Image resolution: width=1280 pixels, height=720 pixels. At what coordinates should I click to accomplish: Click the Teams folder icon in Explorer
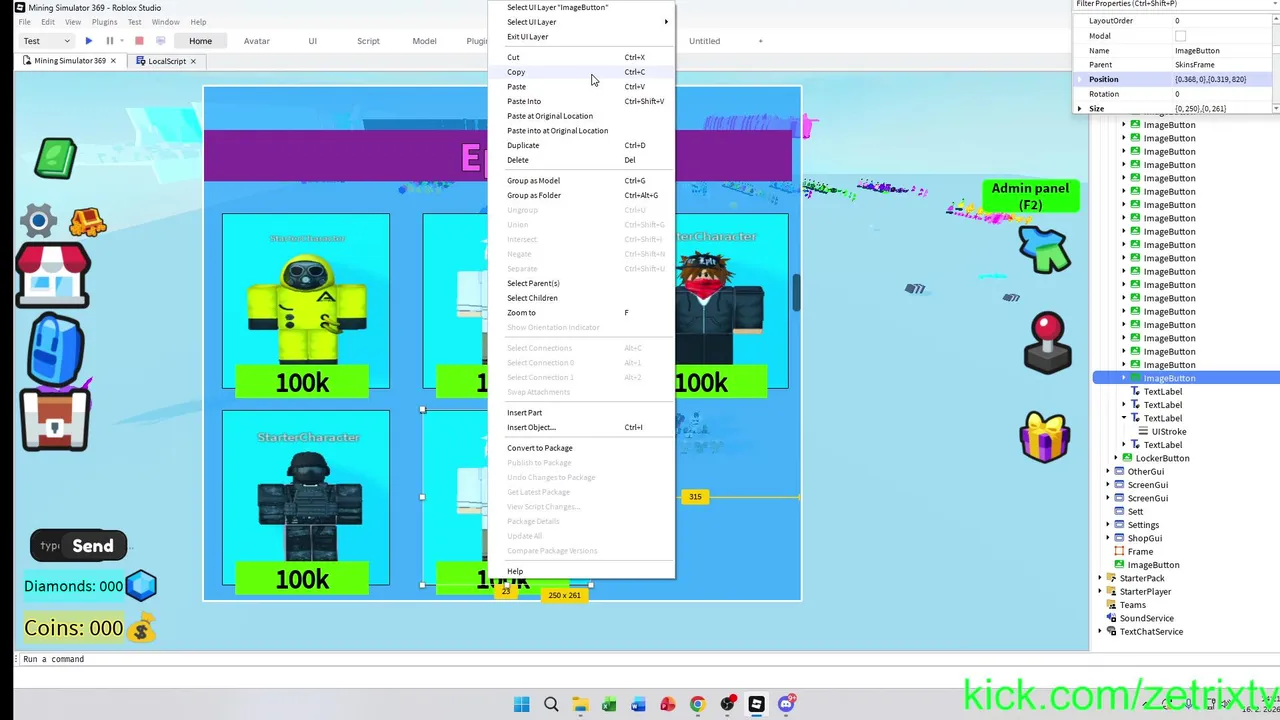[1111, 605]
